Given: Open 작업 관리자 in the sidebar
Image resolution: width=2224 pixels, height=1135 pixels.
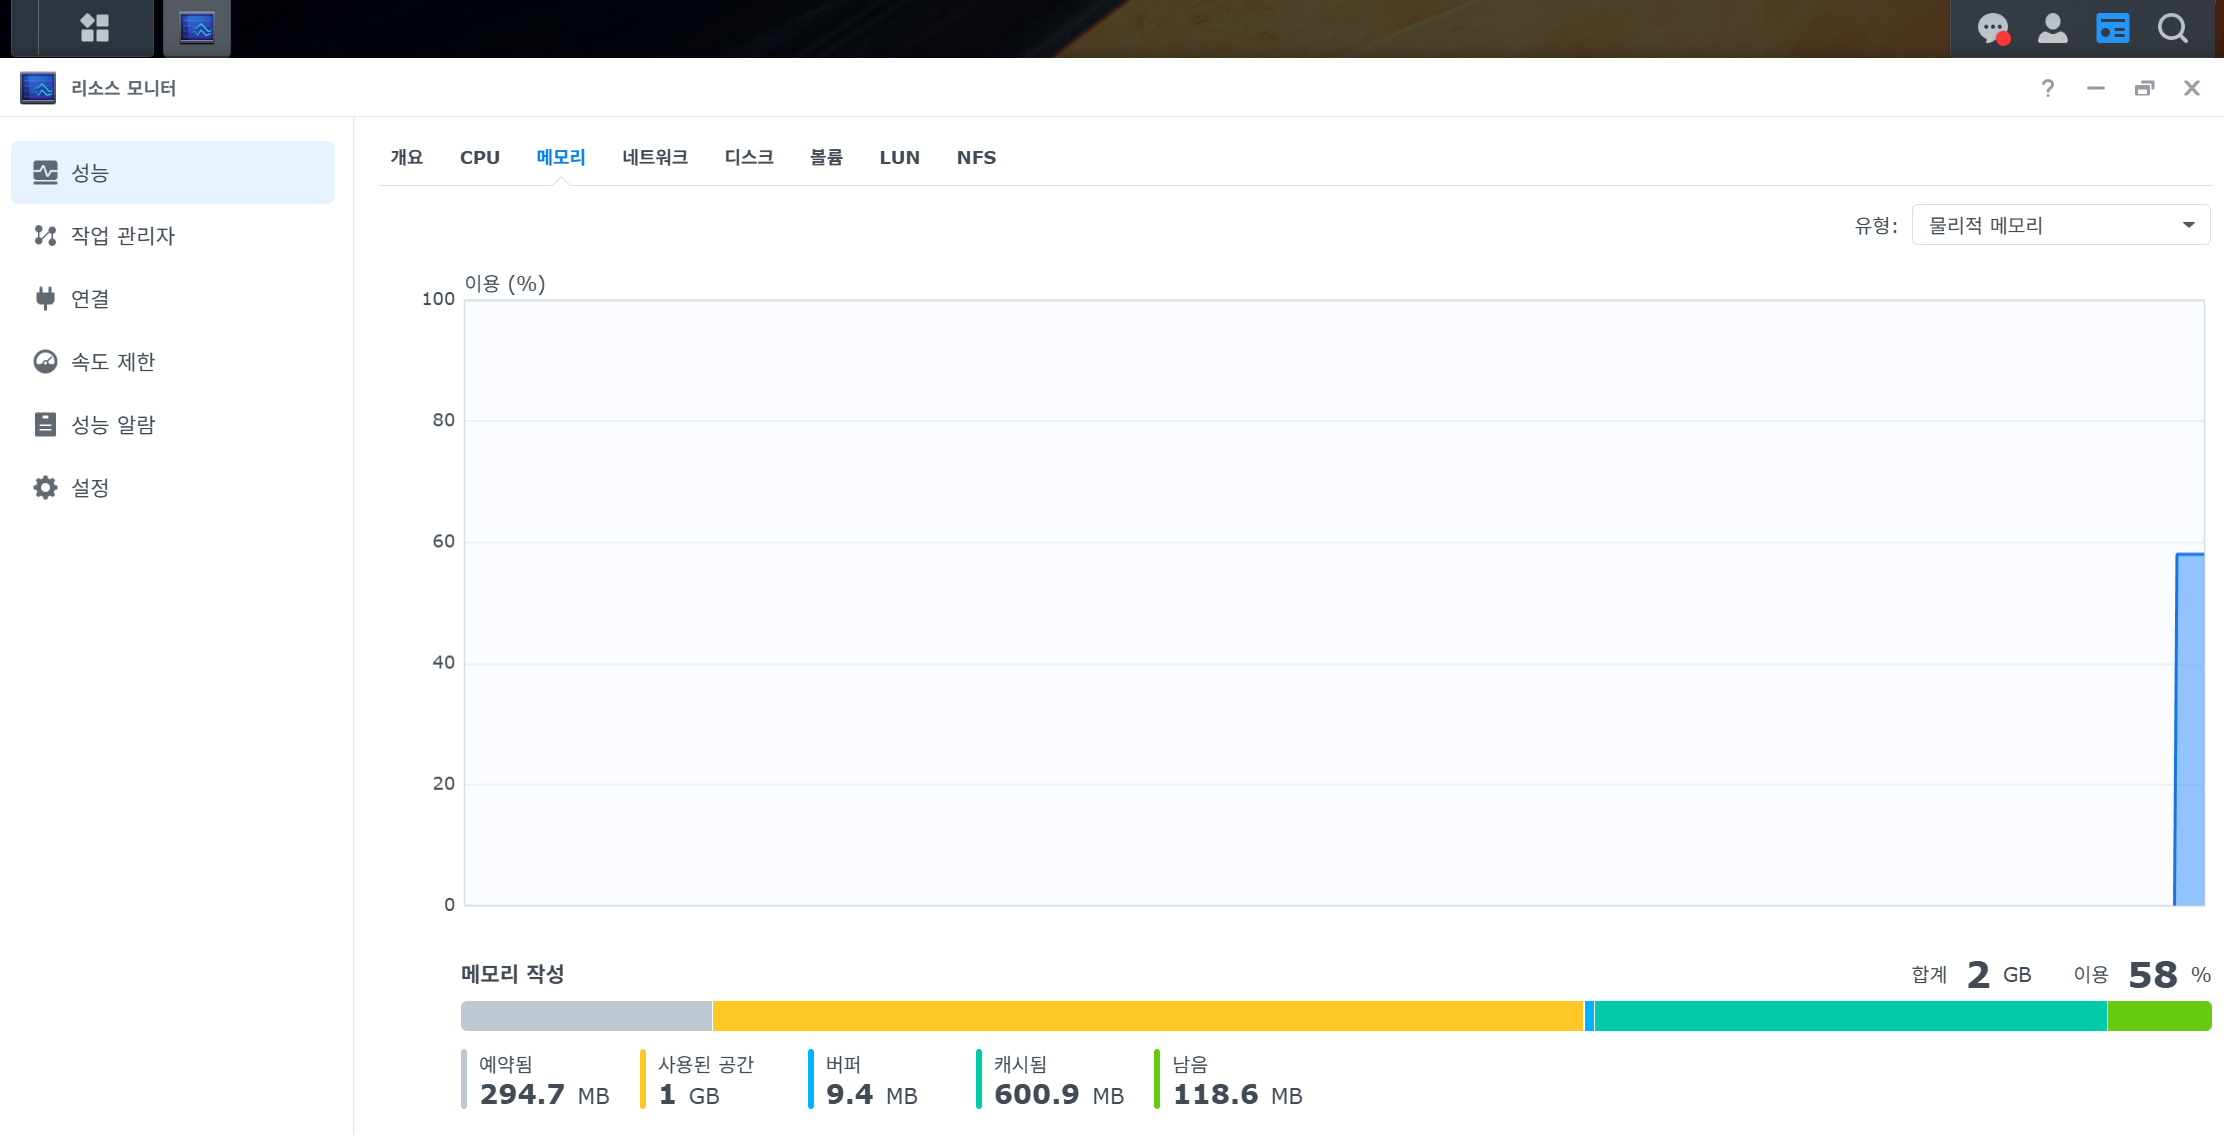Looking at the screenshot, I should pos(173,235).
